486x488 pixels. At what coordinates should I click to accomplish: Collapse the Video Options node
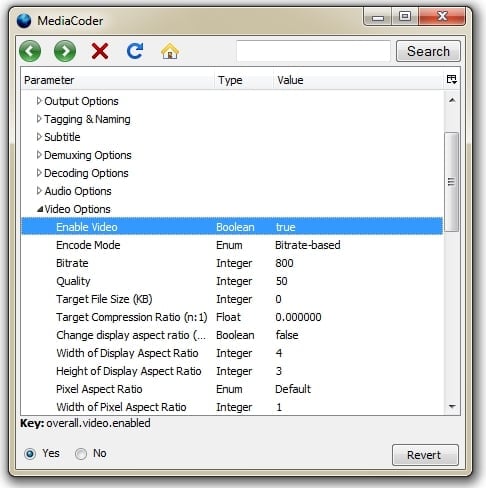coord(40,209)
